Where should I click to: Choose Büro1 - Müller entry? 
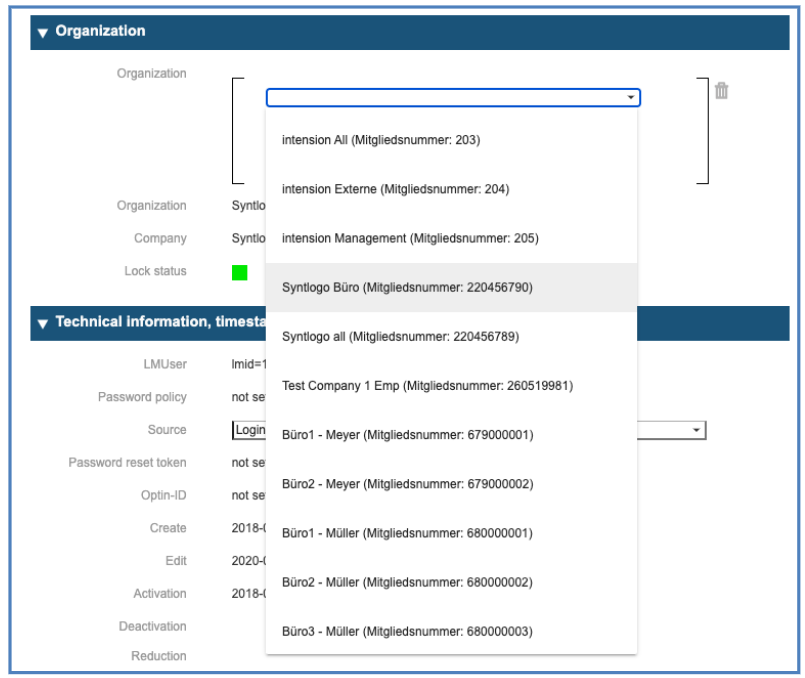click(407, 532)
